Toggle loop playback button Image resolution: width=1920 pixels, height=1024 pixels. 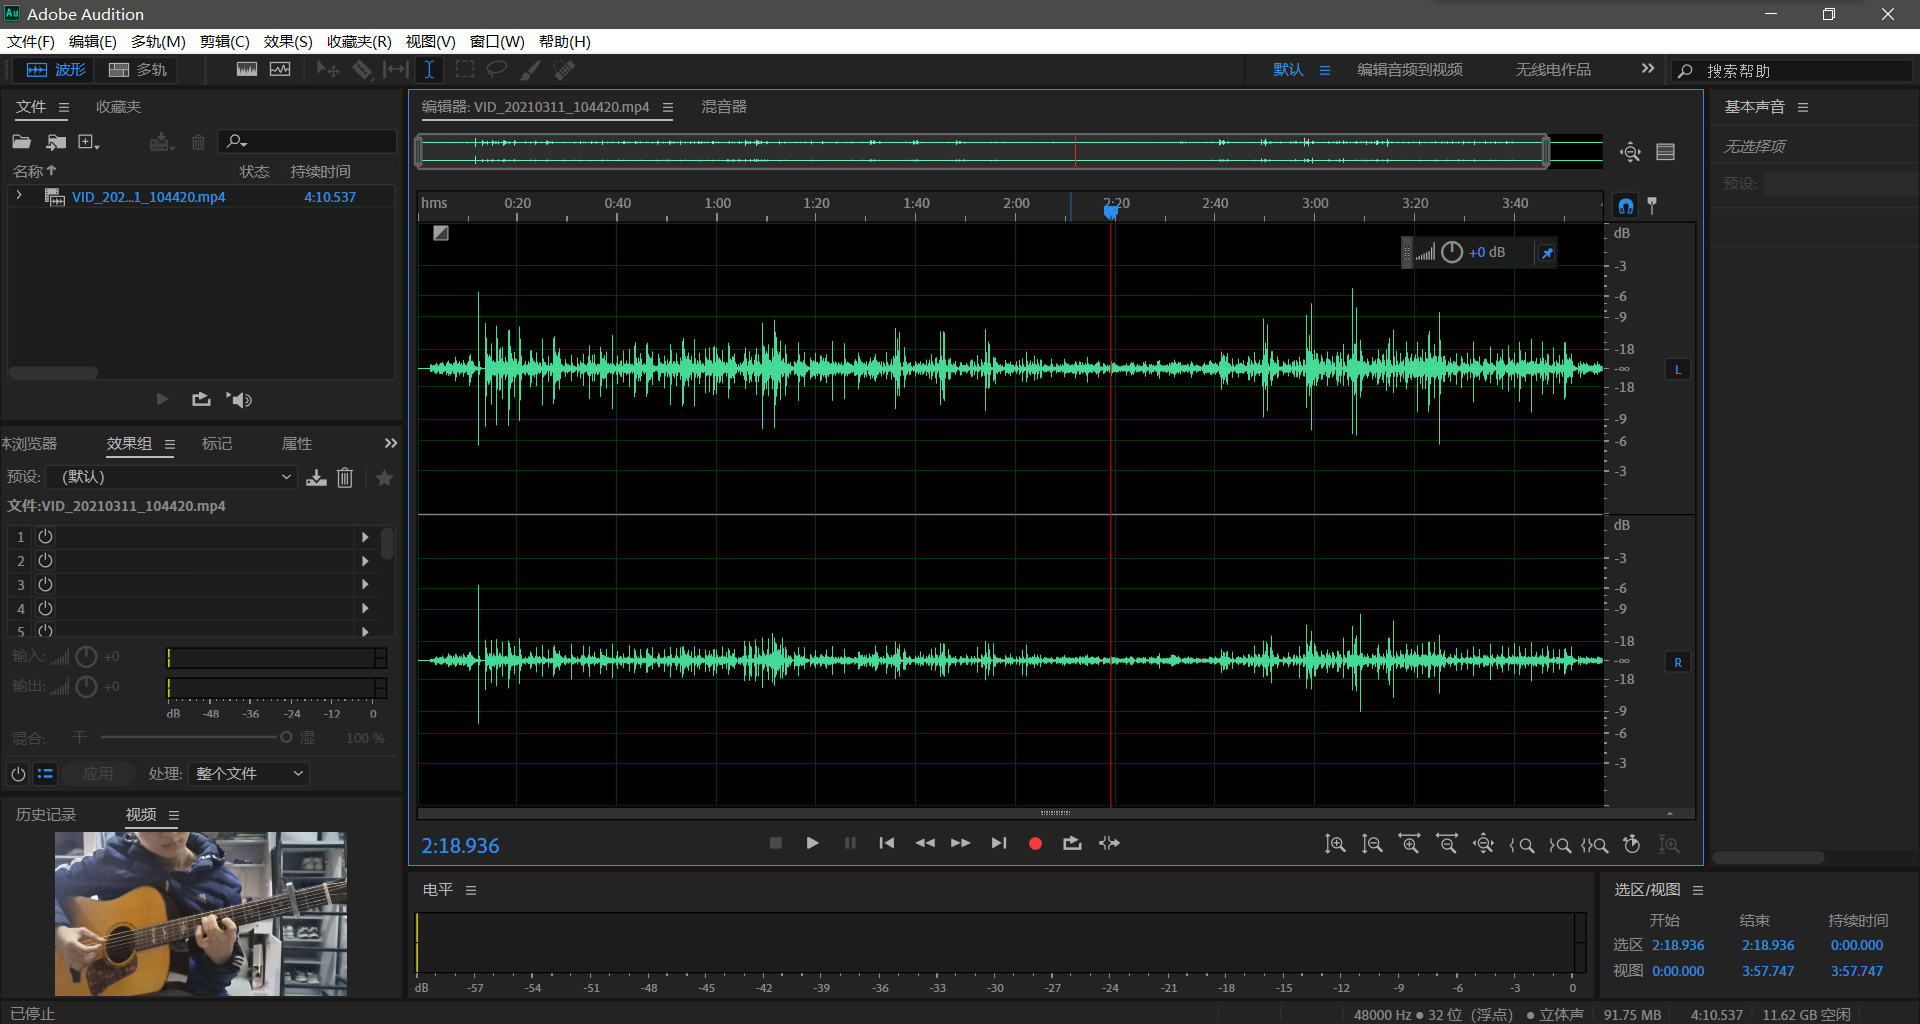coord(1072,844)
